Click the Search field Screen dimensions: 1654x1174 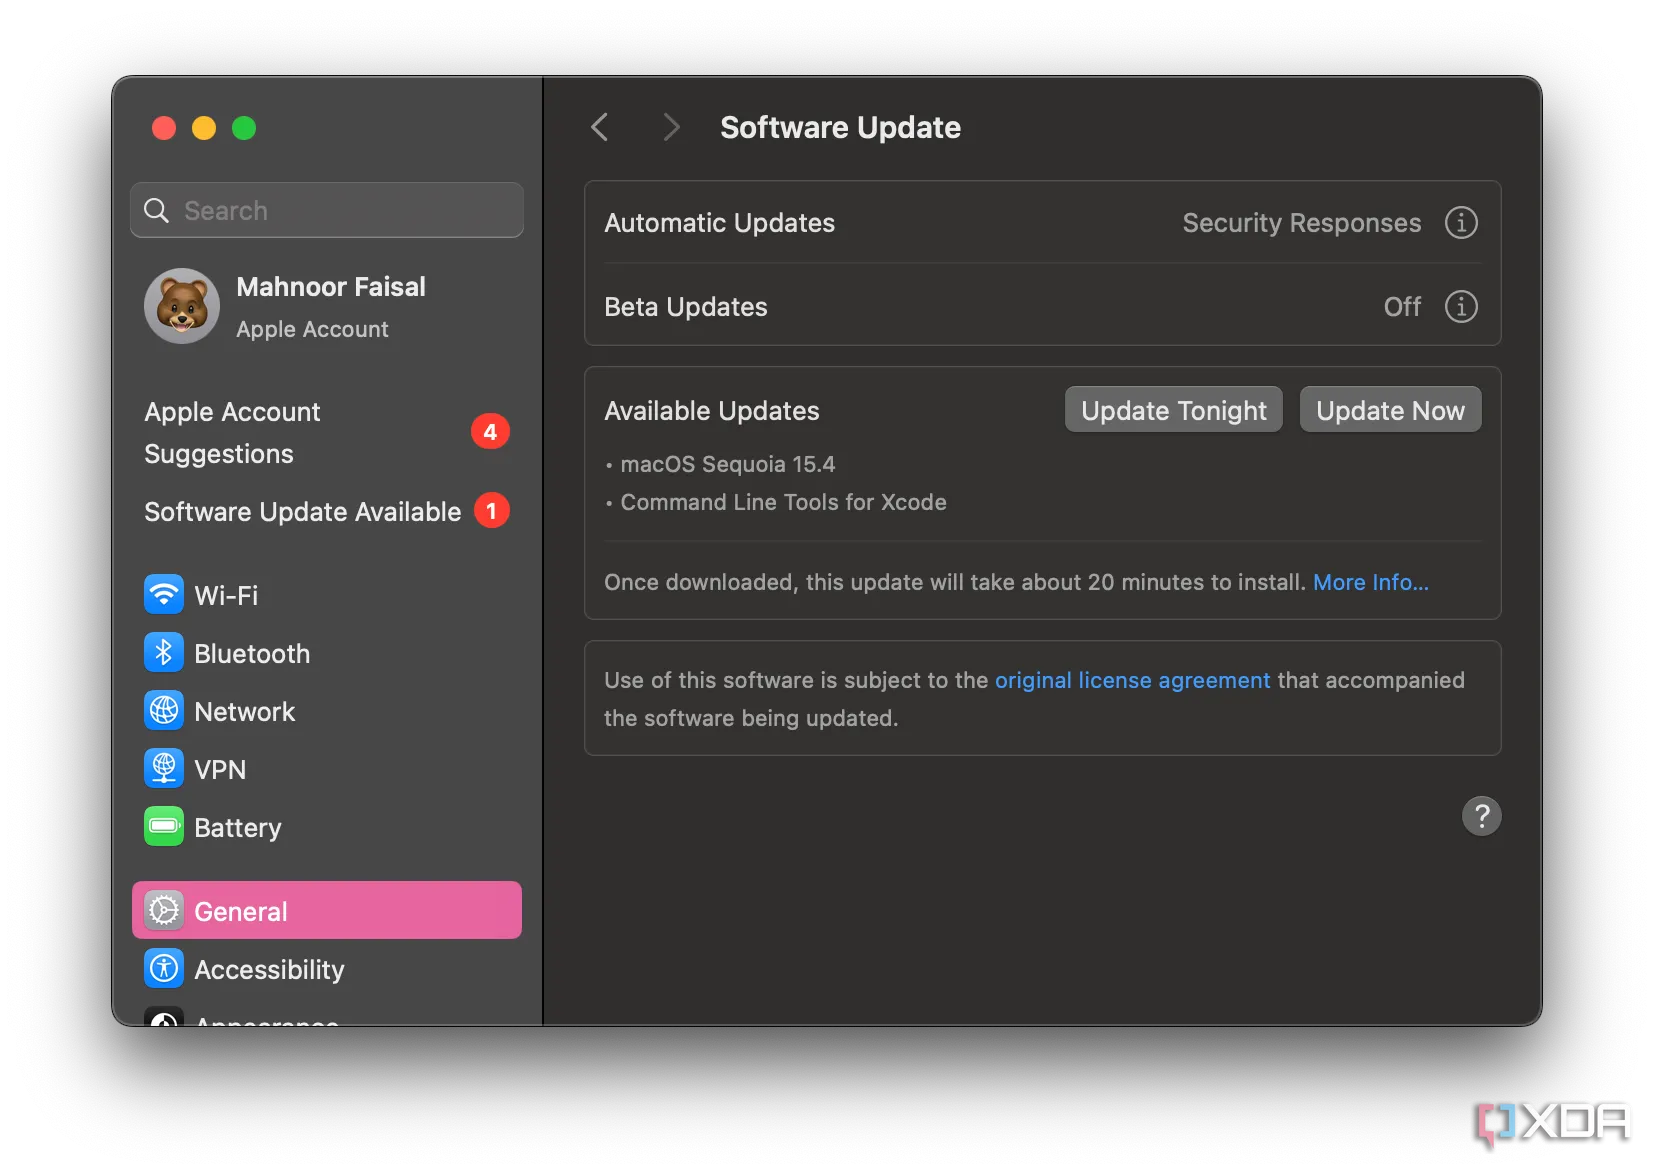coord(327,210)
